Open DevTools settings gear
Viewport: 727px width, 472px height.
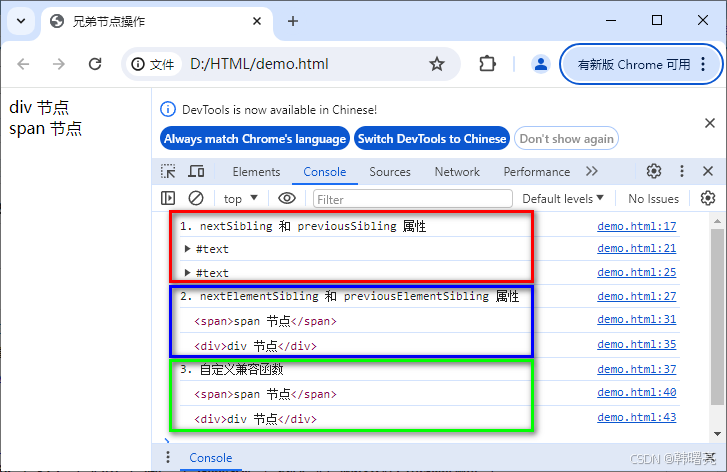pos(654,171)
